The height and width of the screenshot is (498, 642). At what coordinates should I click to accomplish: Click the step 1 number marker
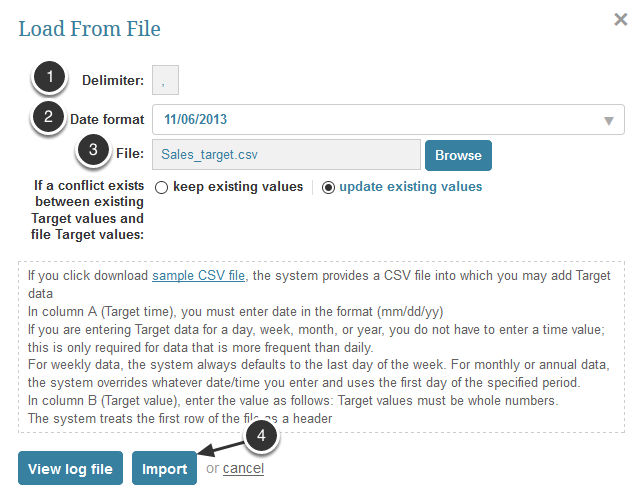point(49,80)
